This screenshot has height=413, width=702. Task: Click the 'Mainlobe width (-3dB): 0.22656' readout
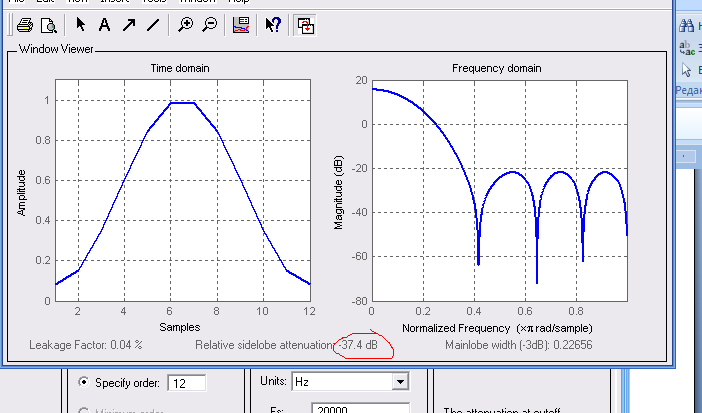click(x=518, y=345)
